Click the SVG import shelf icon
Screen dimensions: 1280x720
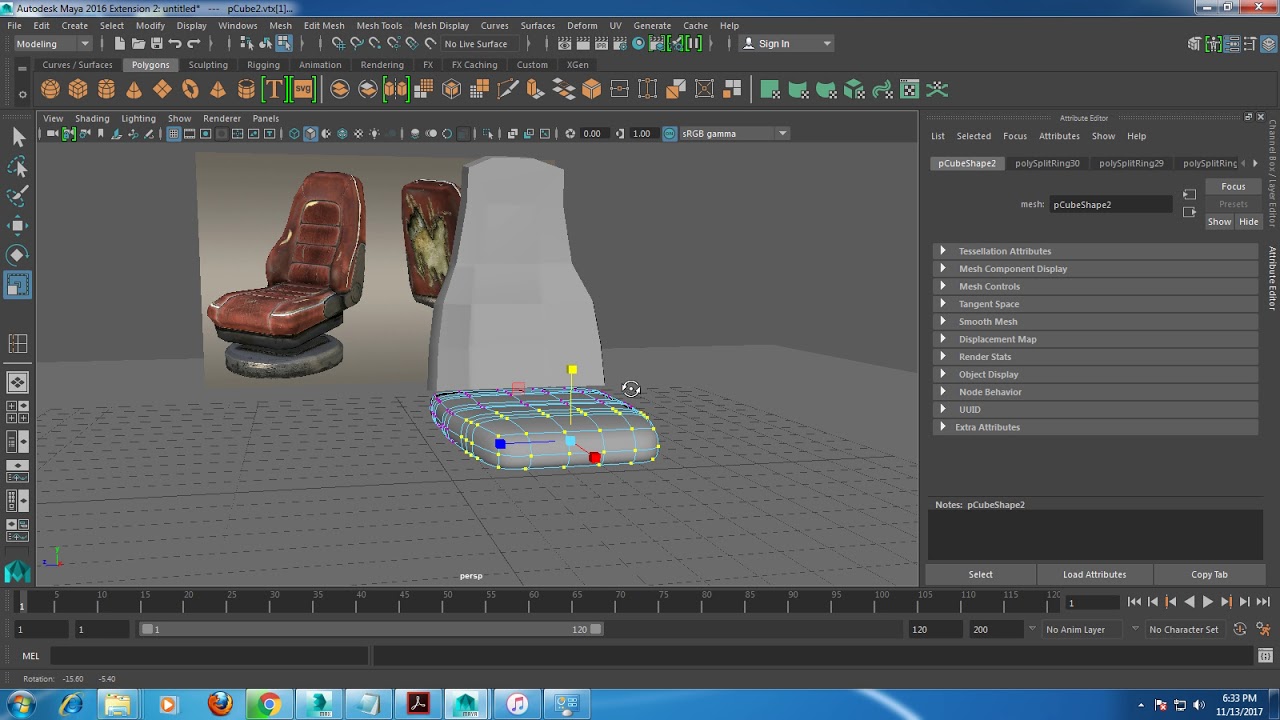302,89
